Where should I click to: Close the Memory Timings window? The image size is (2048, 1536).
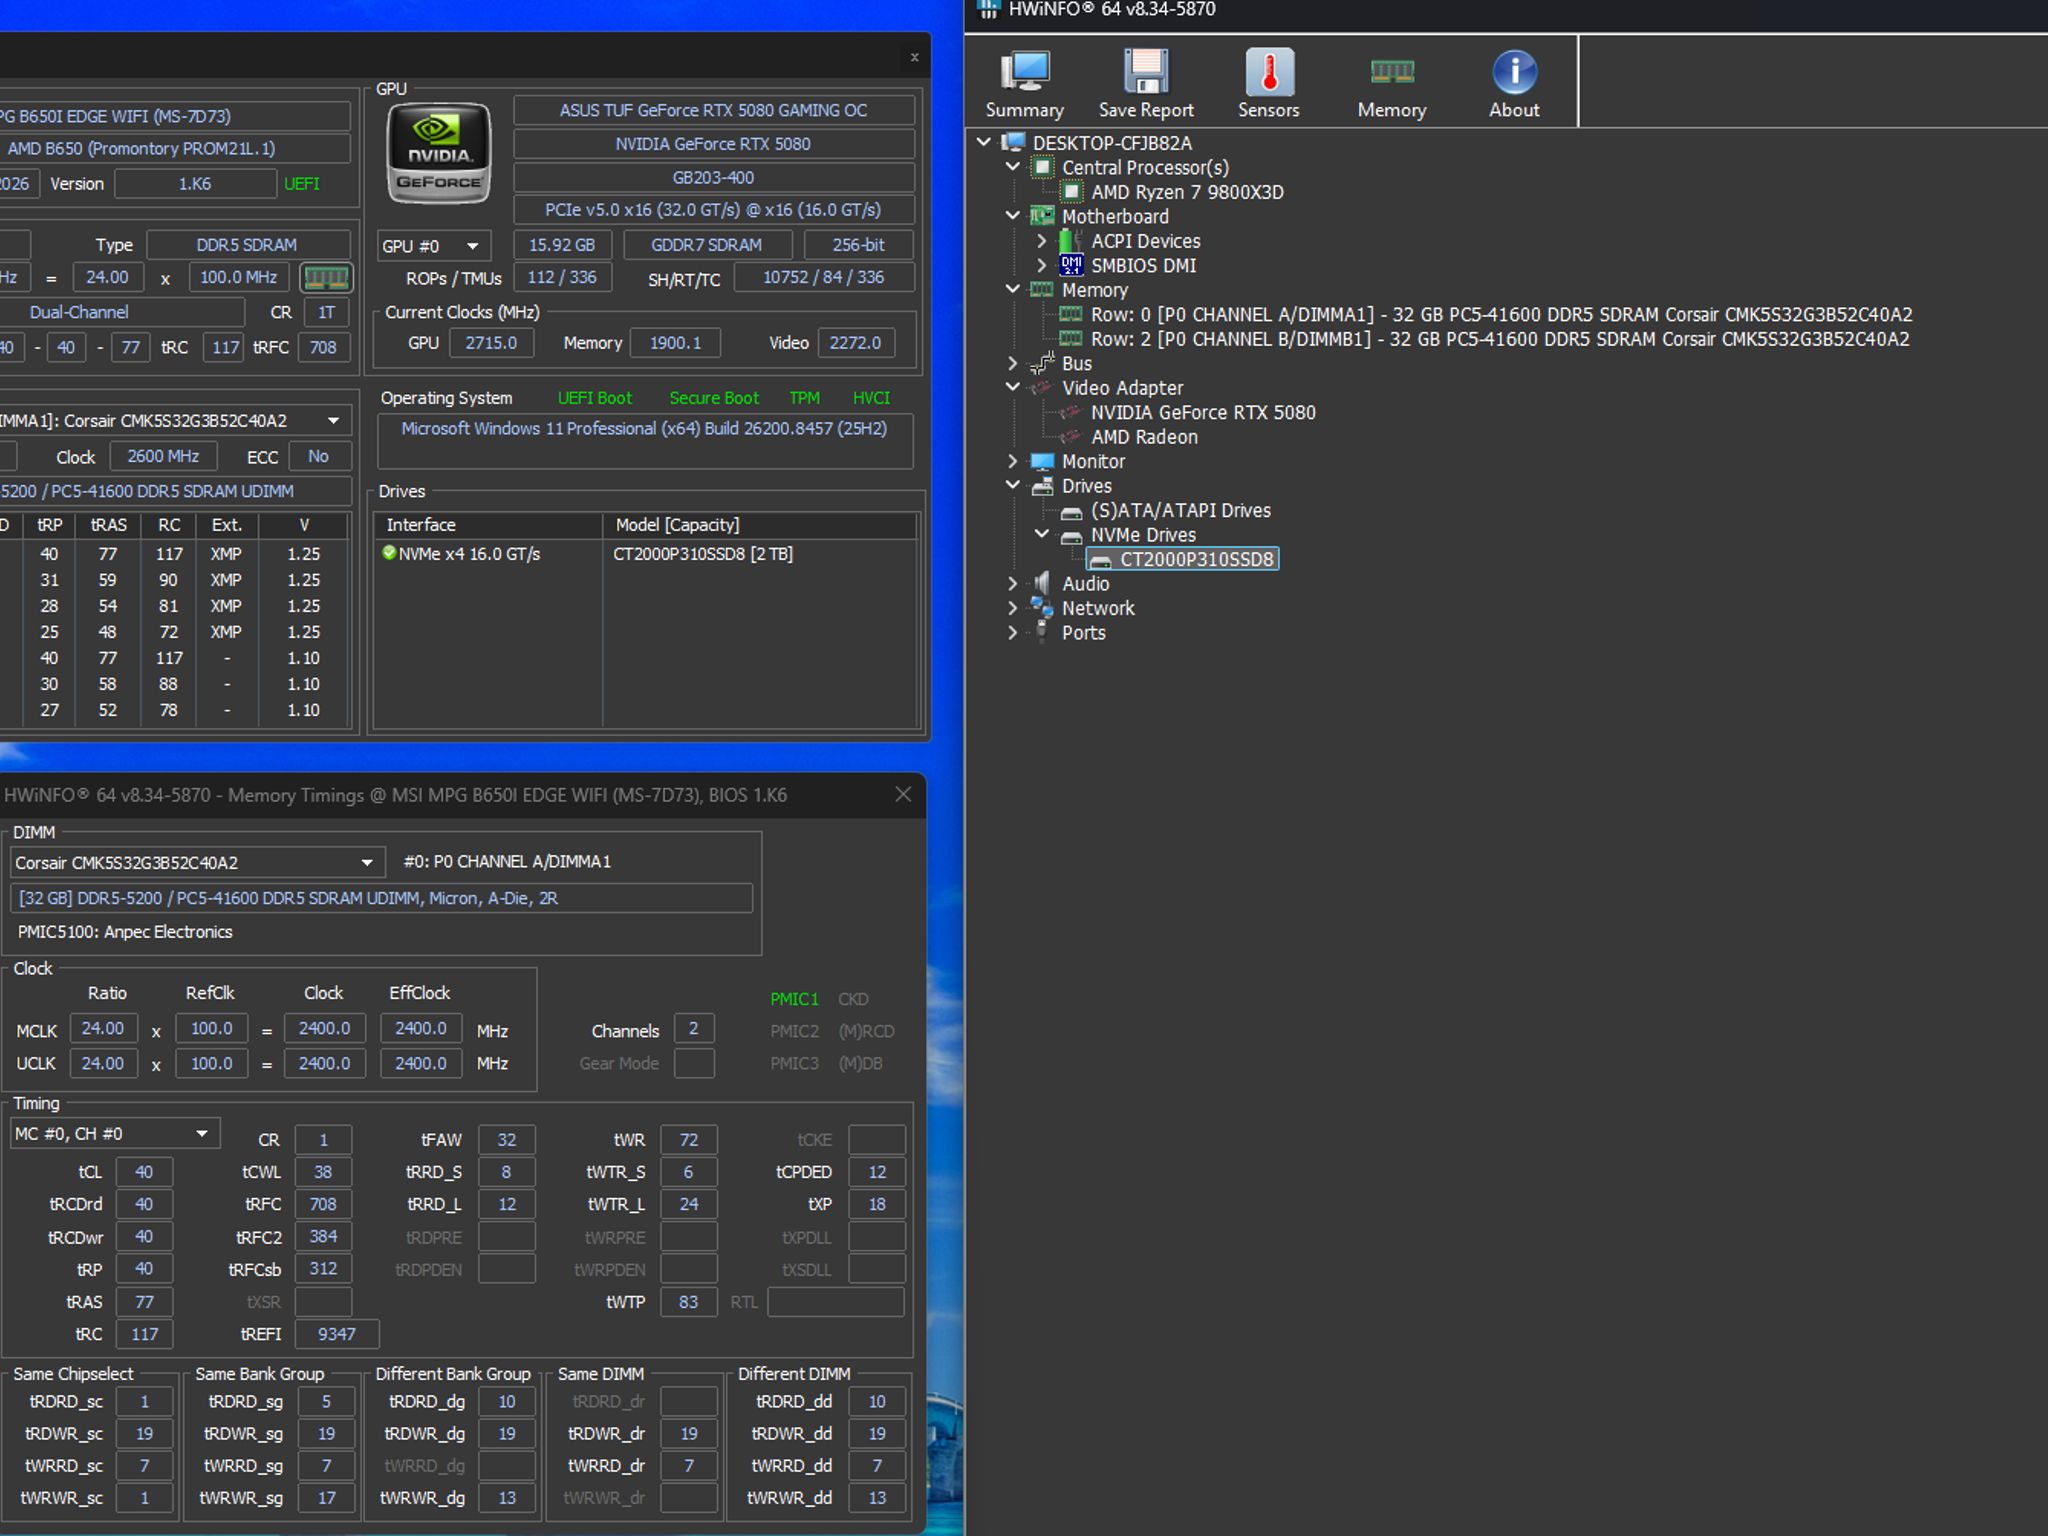[x=903, y=794]
